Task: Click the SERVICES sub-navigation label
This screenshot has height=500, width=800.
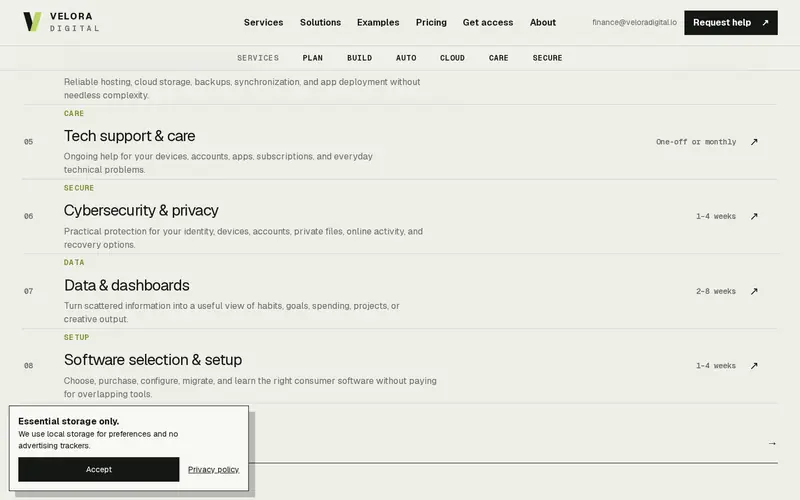Action: tap(258, 58)
